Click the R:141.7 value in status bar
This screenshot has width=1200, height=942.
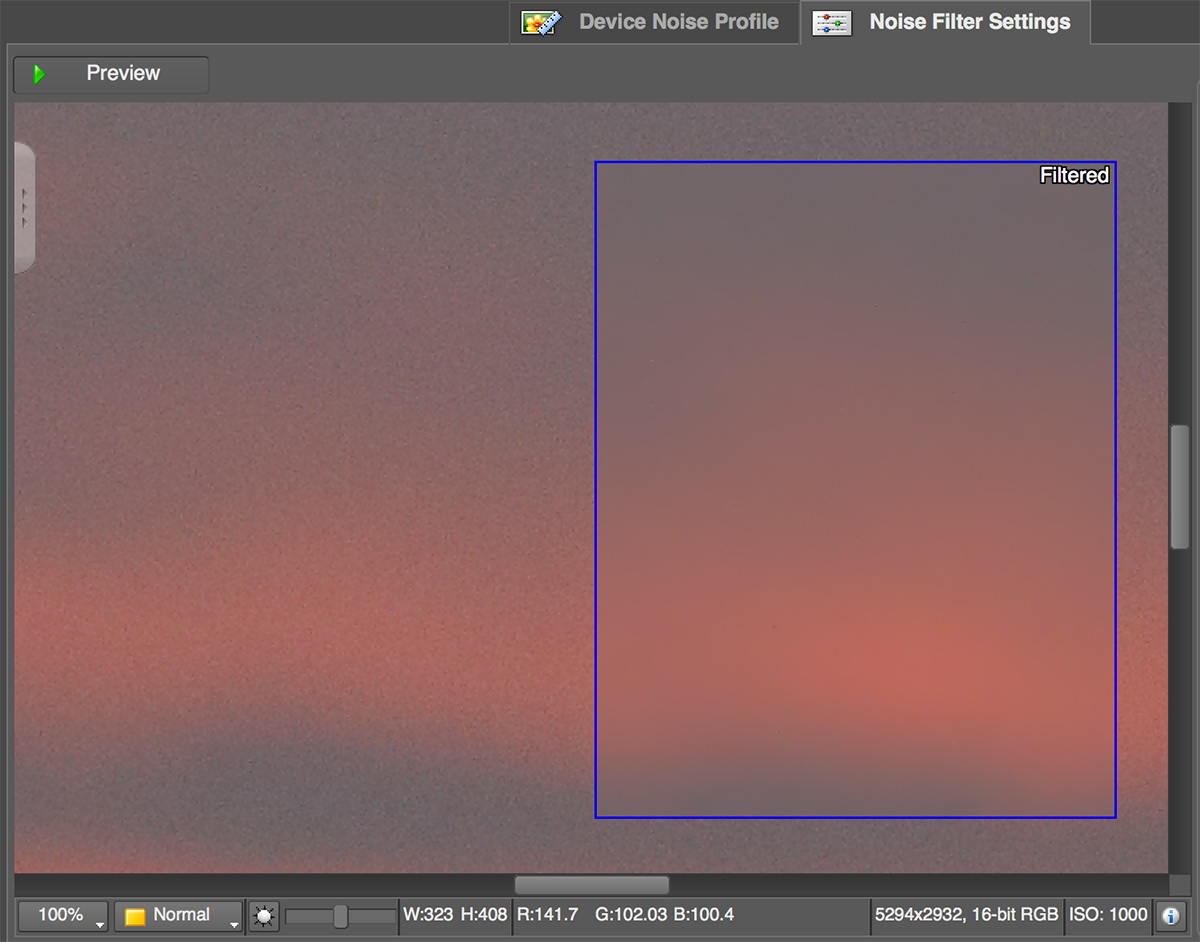[547, 915]
